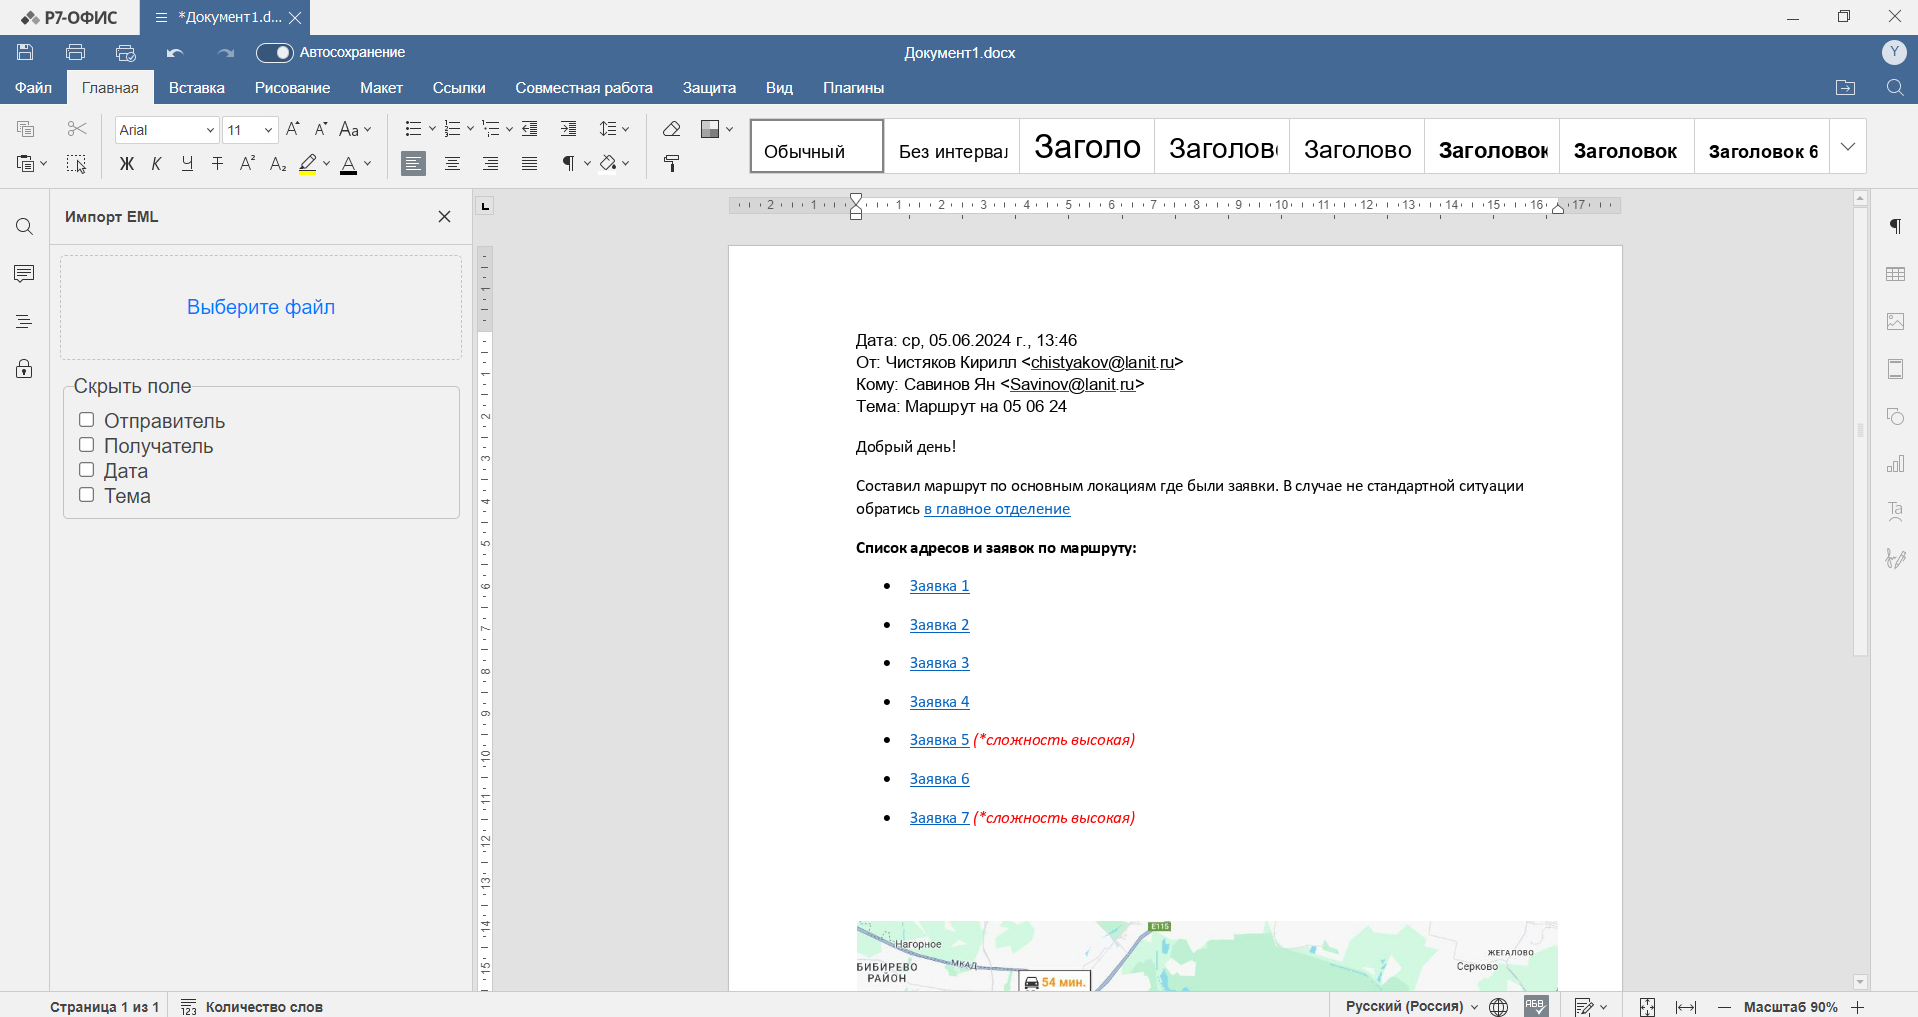Check the Отправитель checkbox
The height and width of the screenshot is (1017, 1918).
87,420
